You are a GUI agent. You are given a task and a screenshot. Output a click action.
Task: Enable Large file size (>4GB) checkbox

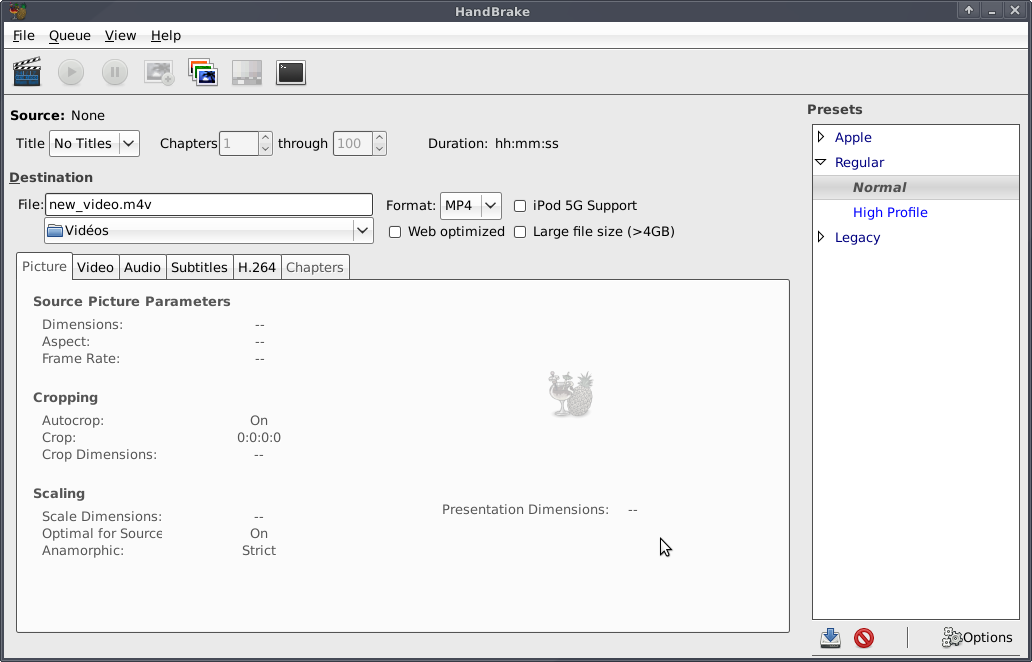(x=520, y=232)
